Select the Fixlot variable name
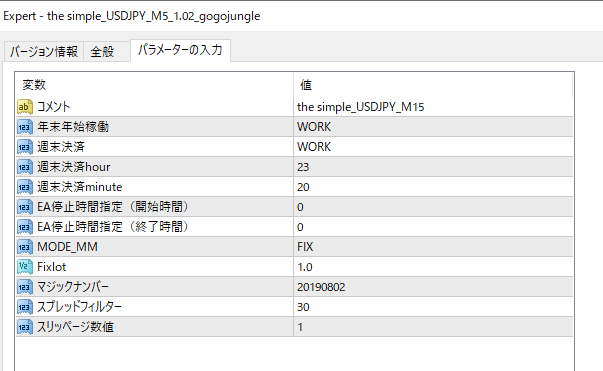 tap(52, 267)
